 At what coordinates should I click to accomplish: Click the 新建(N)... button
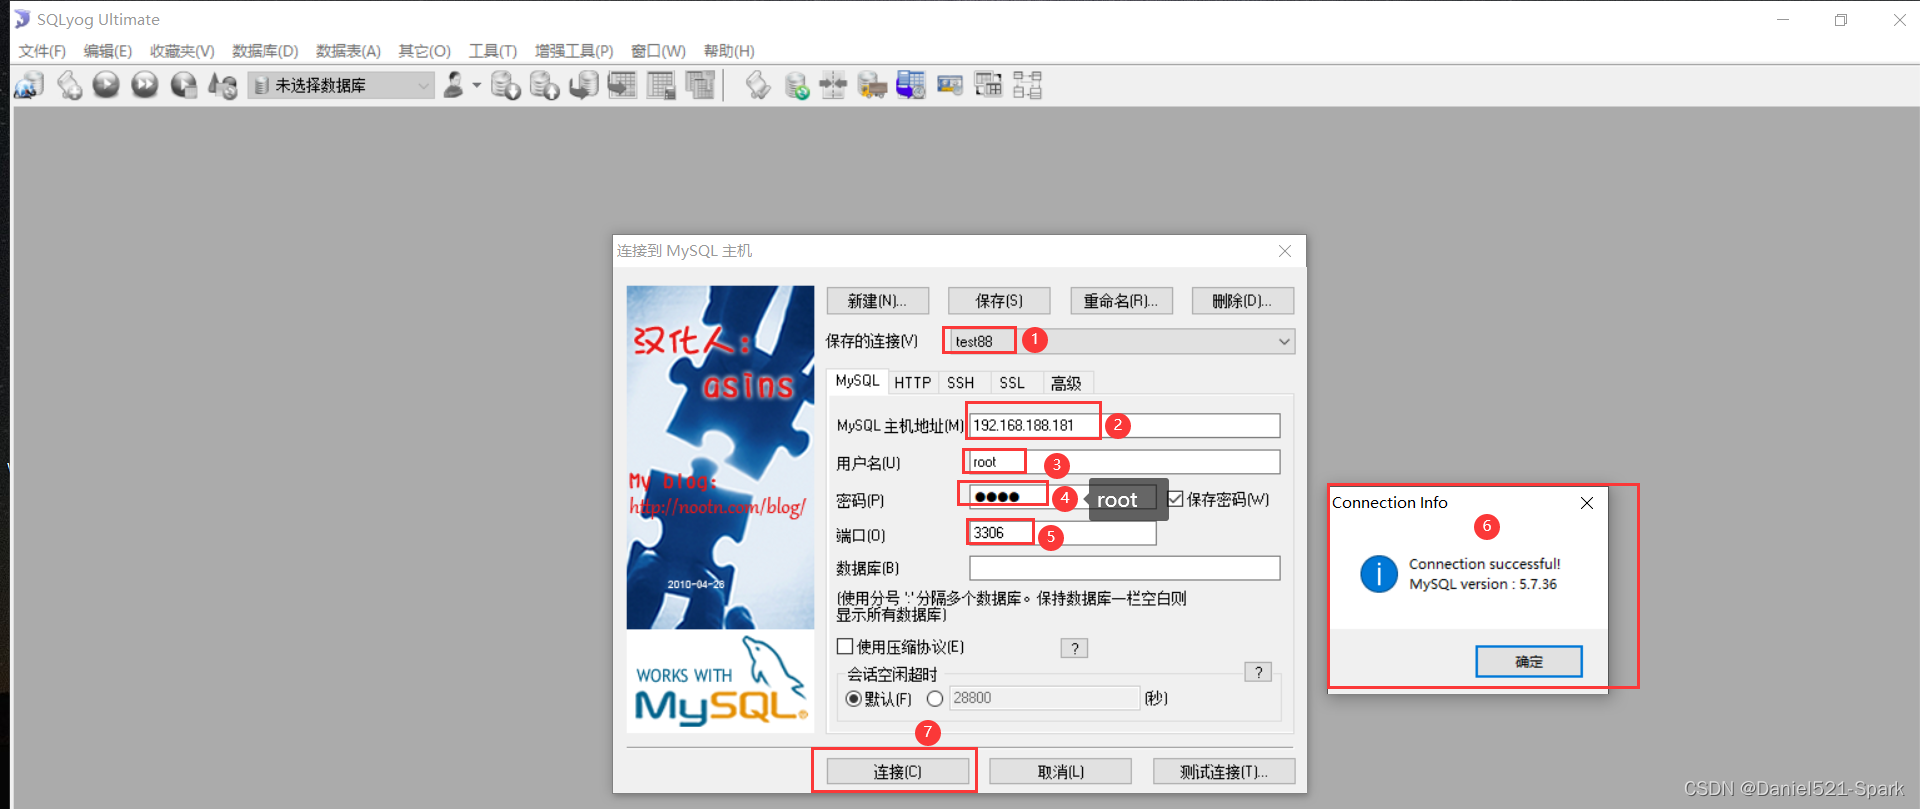[x=877, y=301]
